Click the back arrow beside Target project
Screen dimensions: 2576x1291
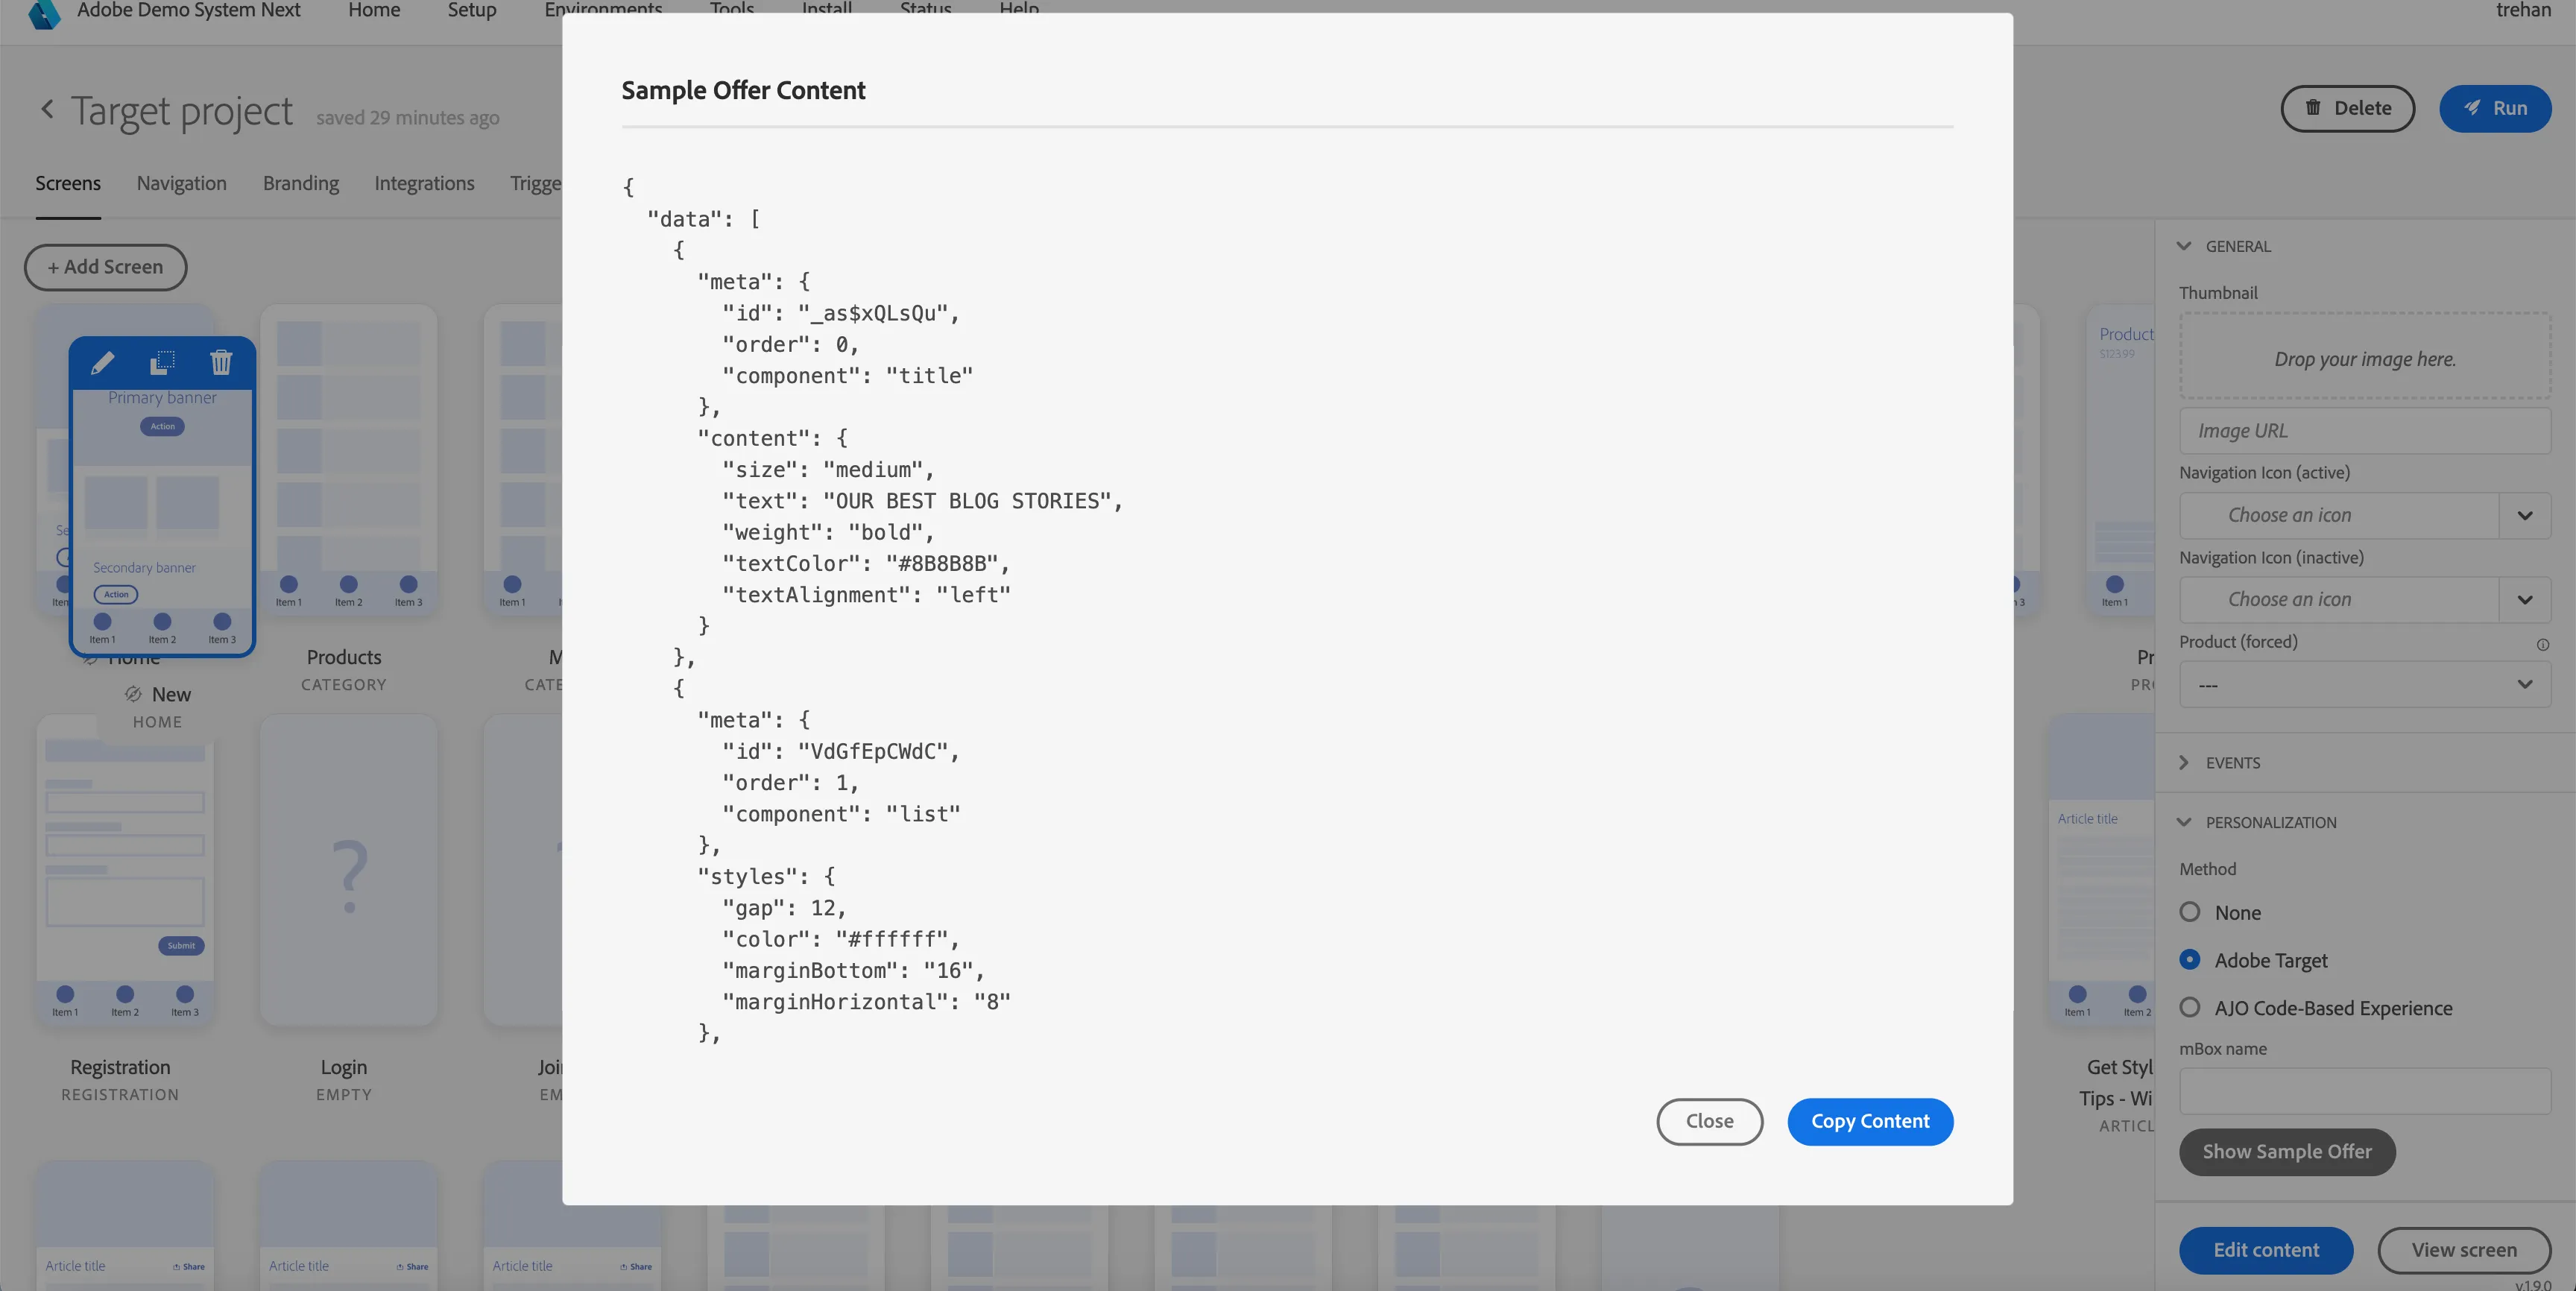[x=47, y=109]
